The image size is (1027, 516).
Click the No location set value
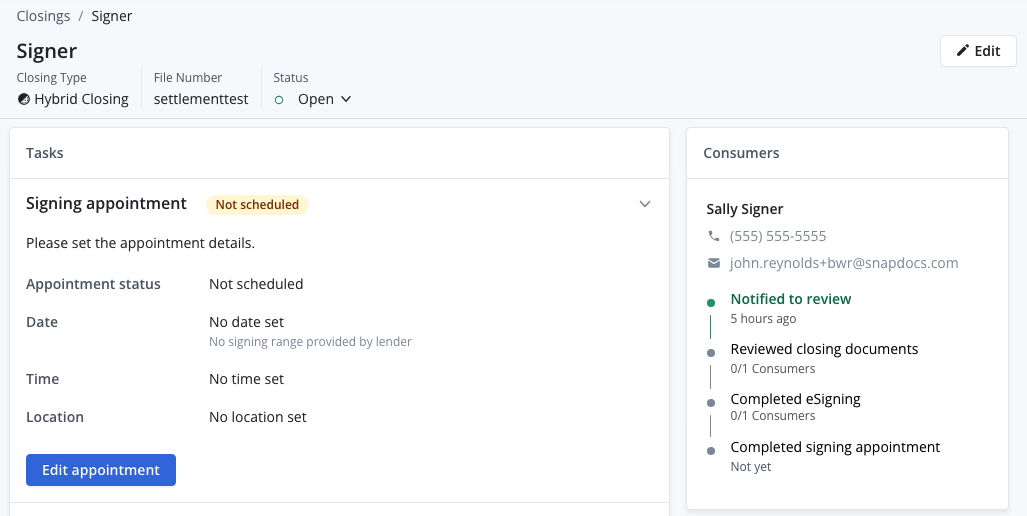(257, 417)
